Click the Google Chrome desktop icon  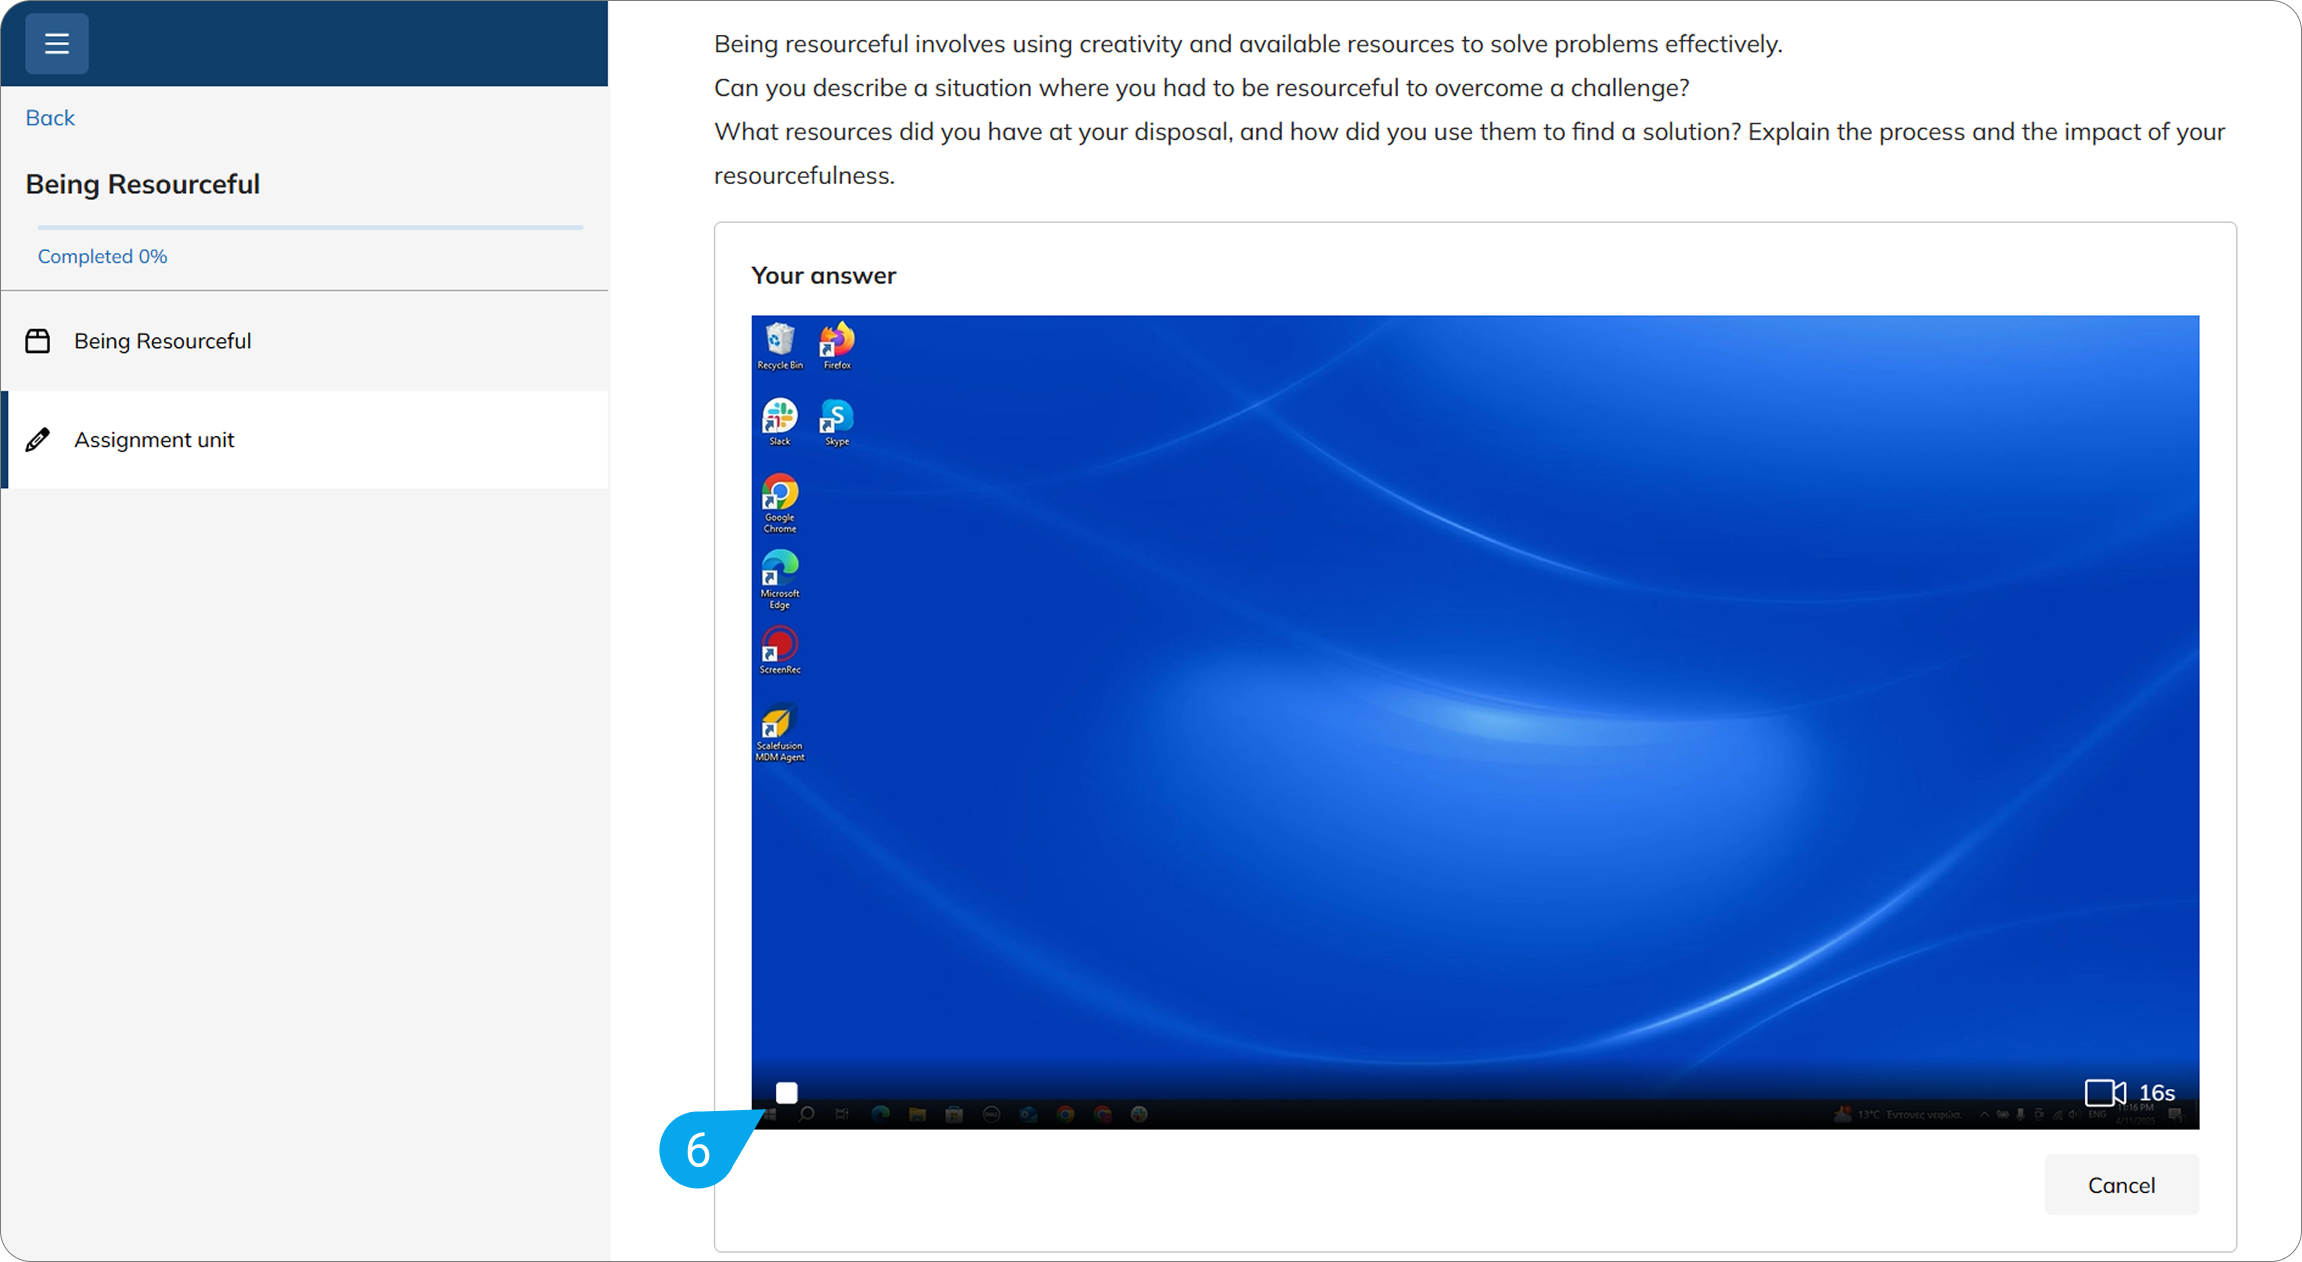point(780,503)
